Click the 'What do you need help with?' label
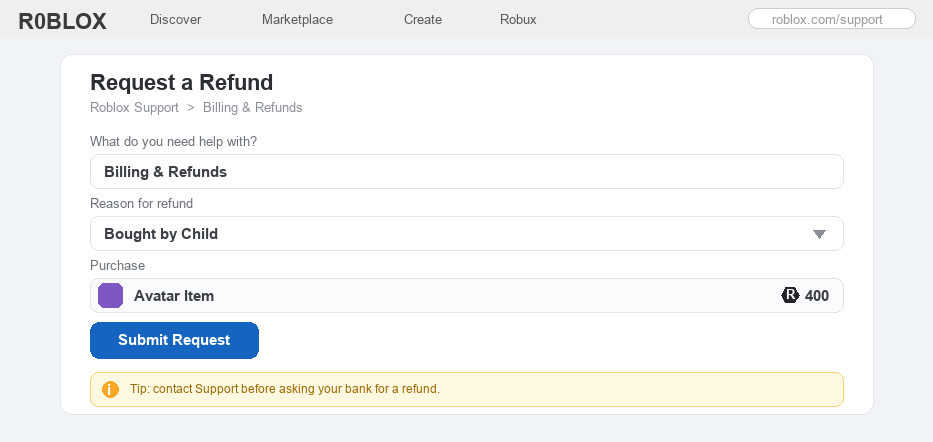The image size is (933, 442). 174,142
